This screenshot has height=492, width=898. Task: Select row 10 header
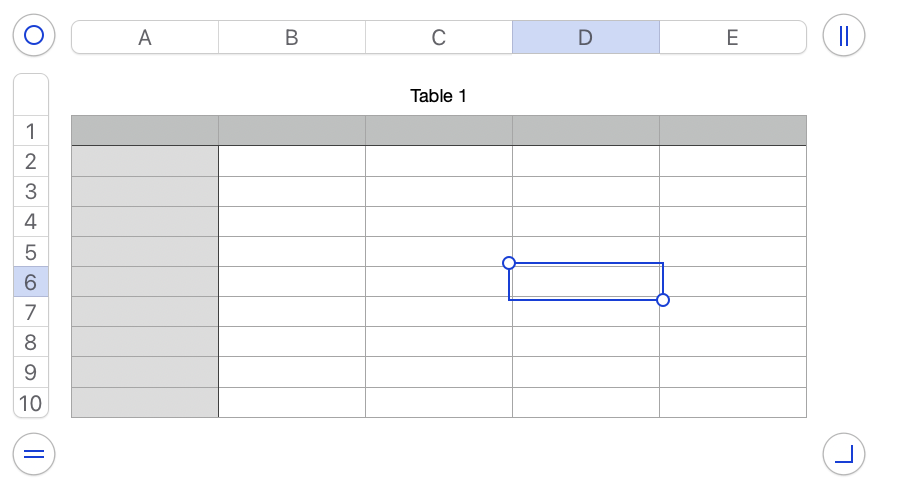[31, 403]
